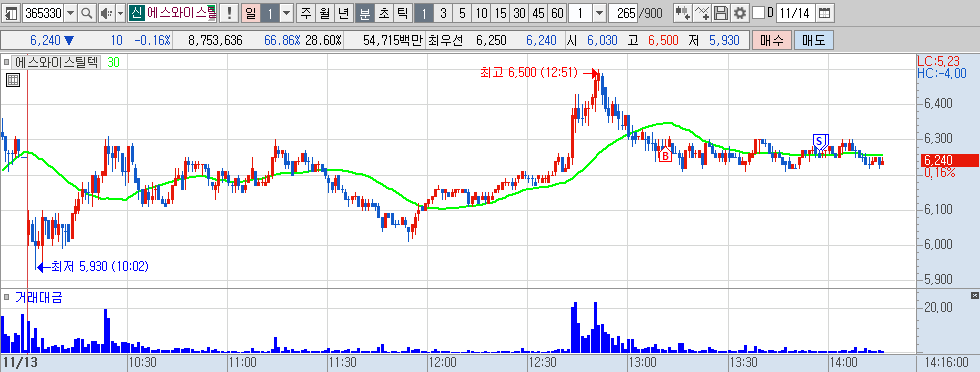Click the add indicator line icon
The image size is (980, 372).
702,13
